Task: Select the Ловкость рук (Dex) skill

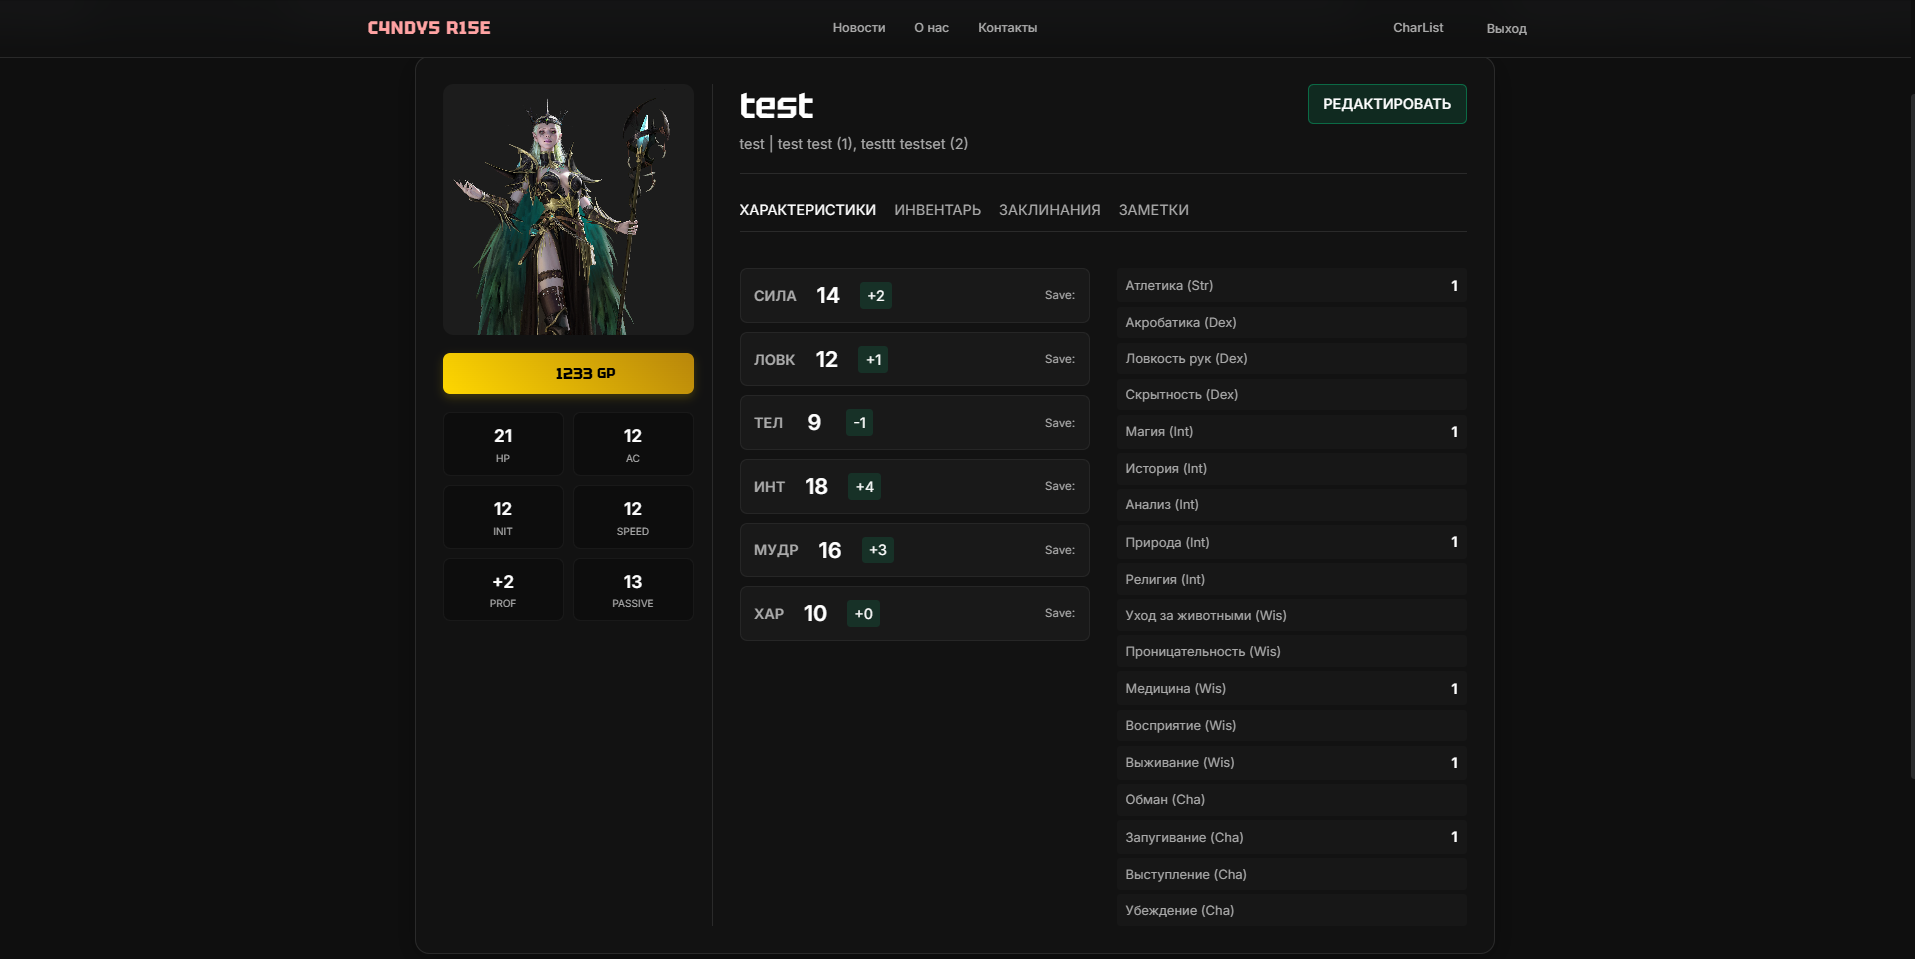Action: 1291,358
